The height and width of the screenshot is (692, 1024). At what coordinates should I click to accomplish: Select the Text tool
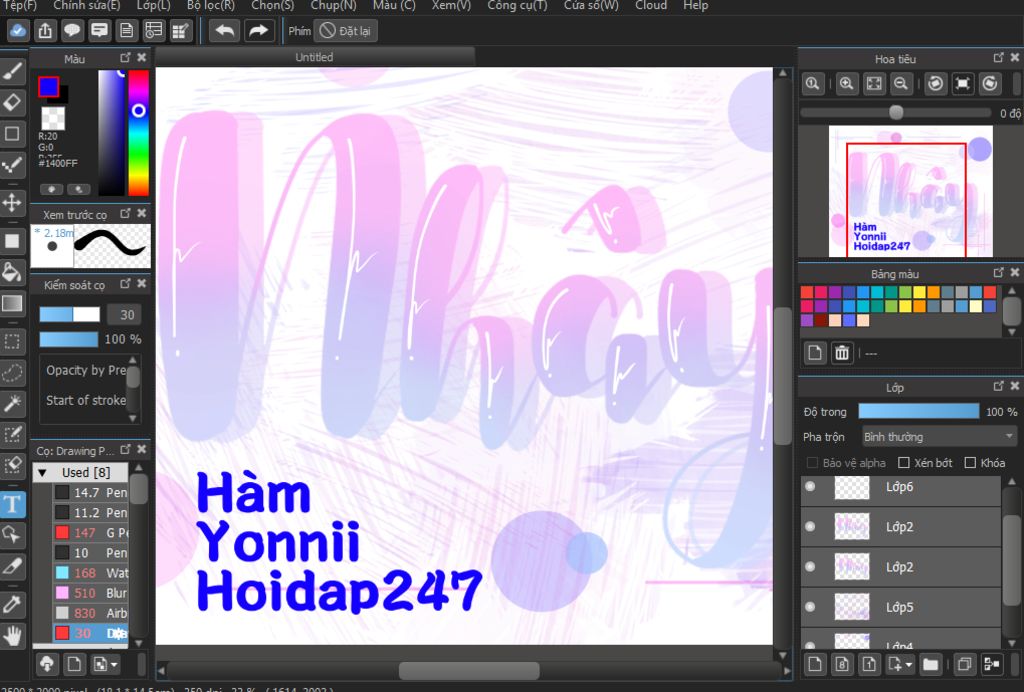tap(12, 504)
